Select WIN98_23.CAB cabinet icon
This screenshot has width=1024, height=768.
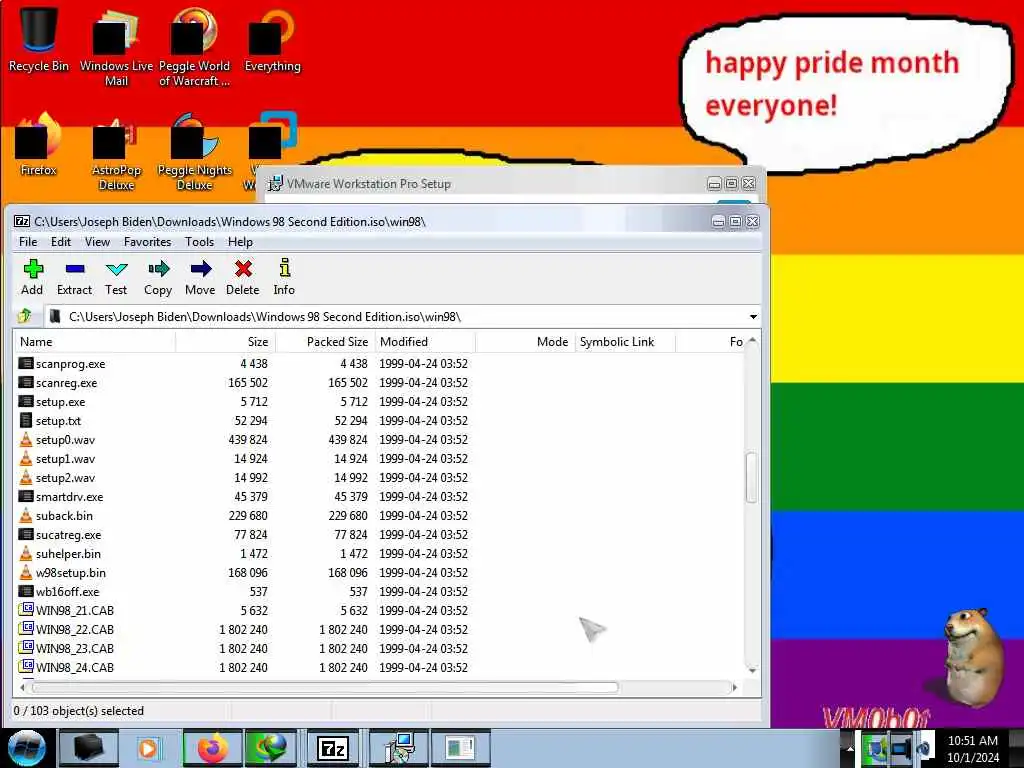pyautogui.click(x=26, y=648)
